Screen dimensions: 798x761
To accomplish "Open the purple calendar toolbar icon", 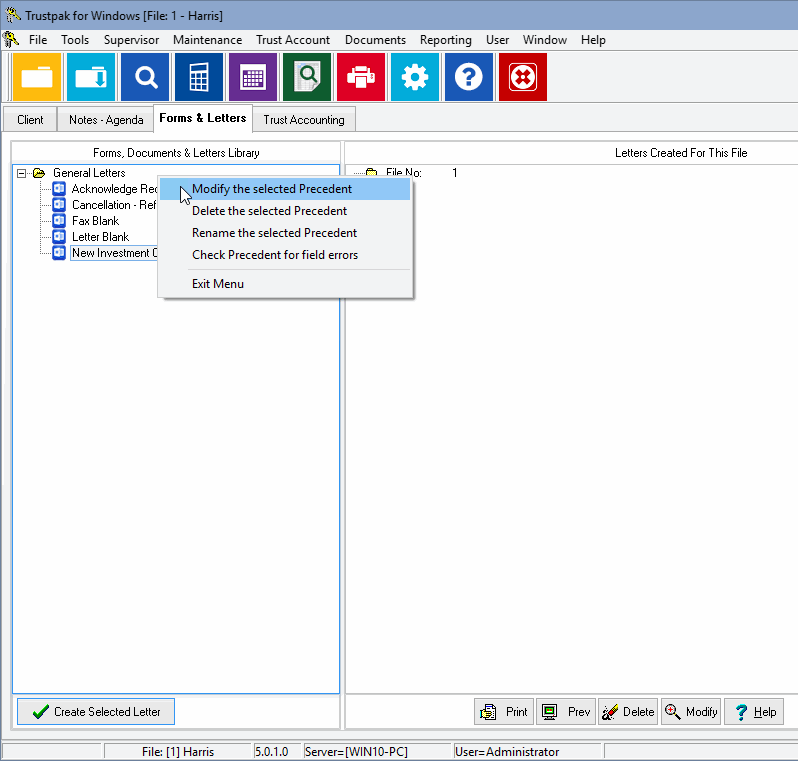I will point(253,77).
